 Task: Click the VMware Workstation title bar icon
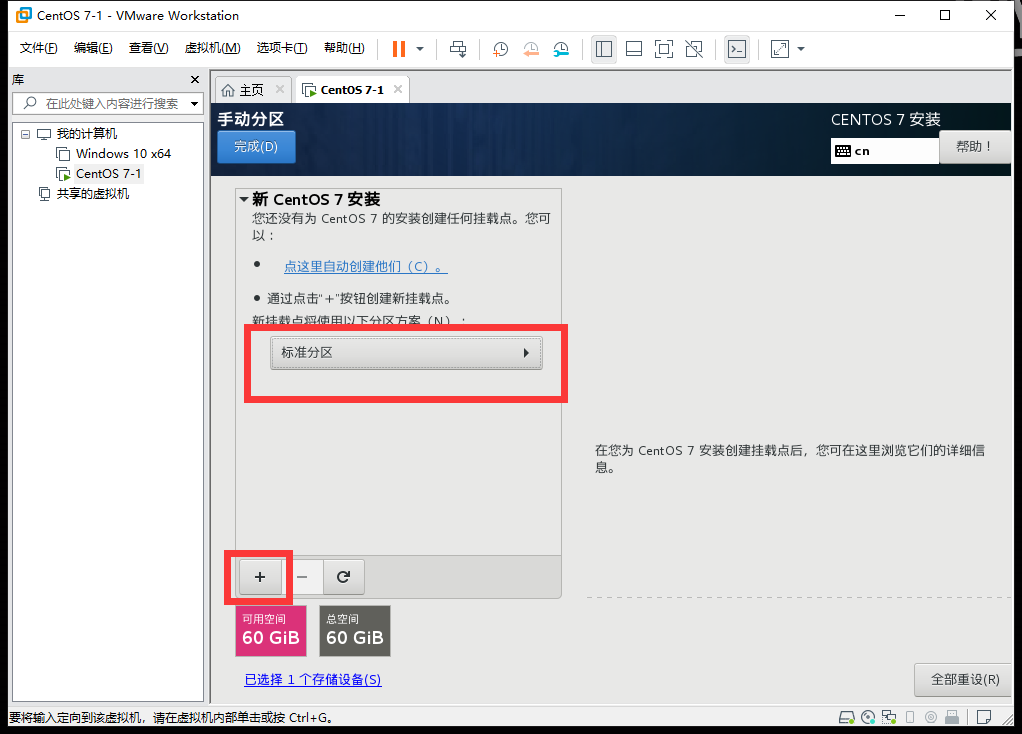(23, 15)
